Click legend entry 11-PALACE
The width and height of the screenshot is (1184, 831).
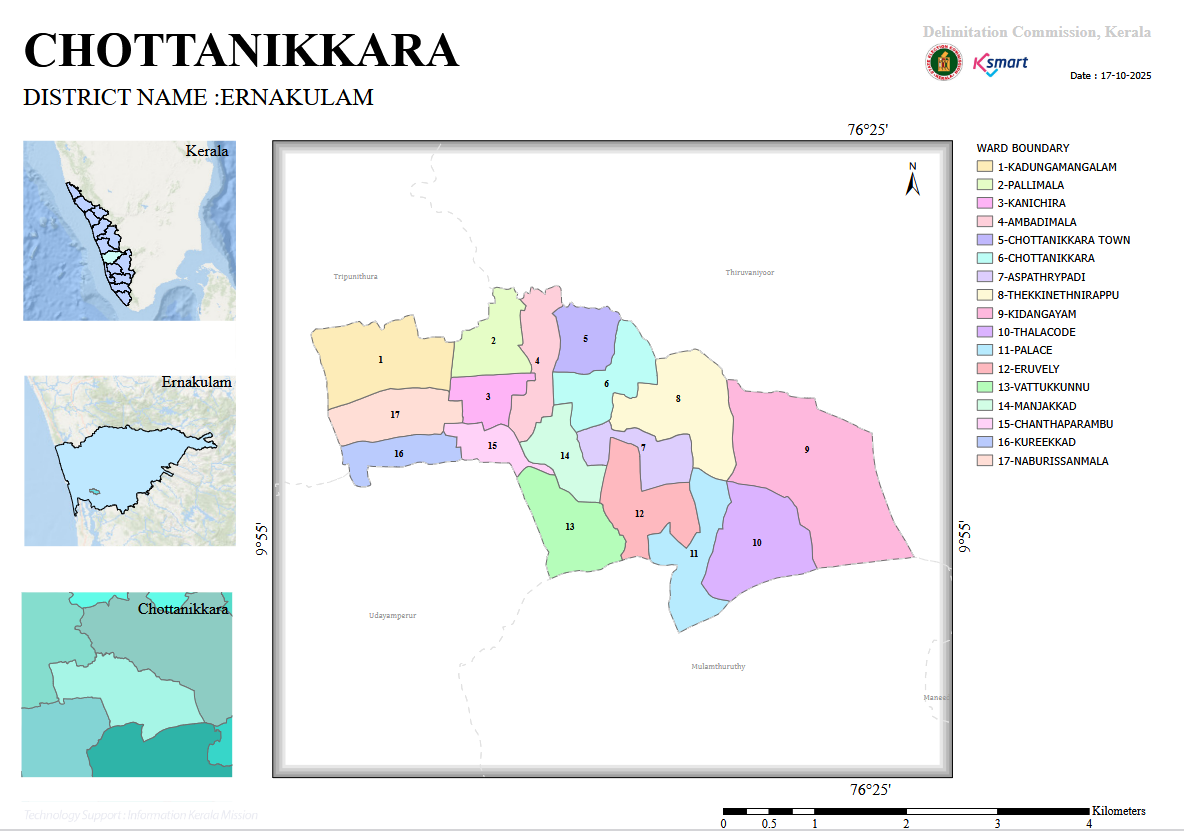pyautogui.click(x=1025, y=350)
